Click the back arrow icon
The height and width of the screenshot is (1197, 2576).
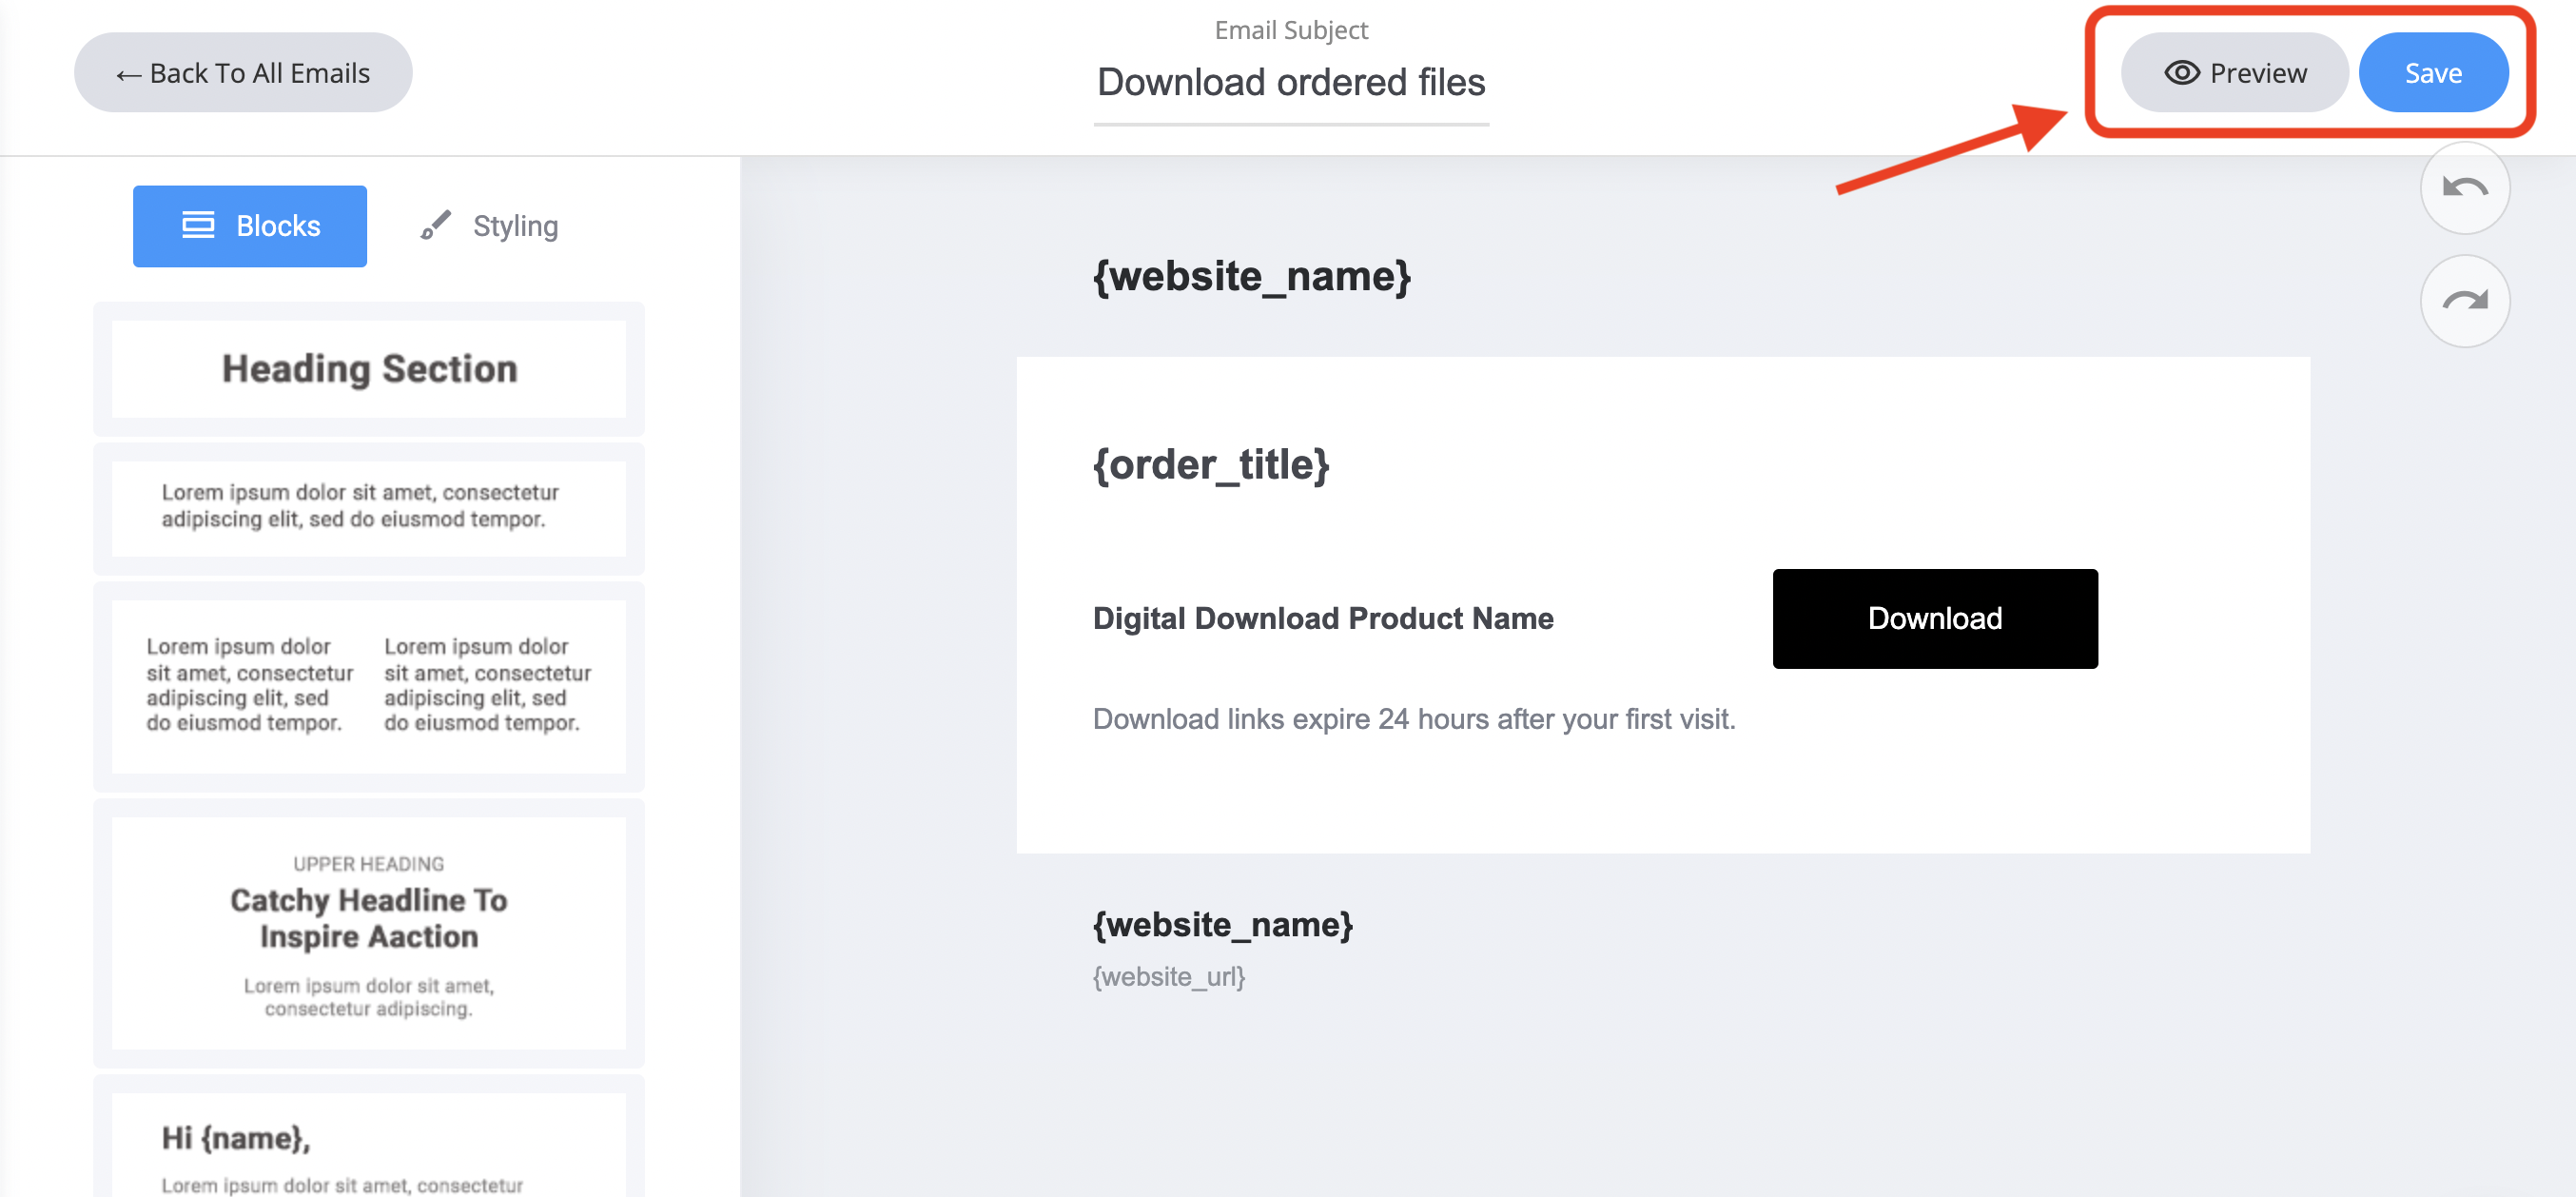pos(127,75)
